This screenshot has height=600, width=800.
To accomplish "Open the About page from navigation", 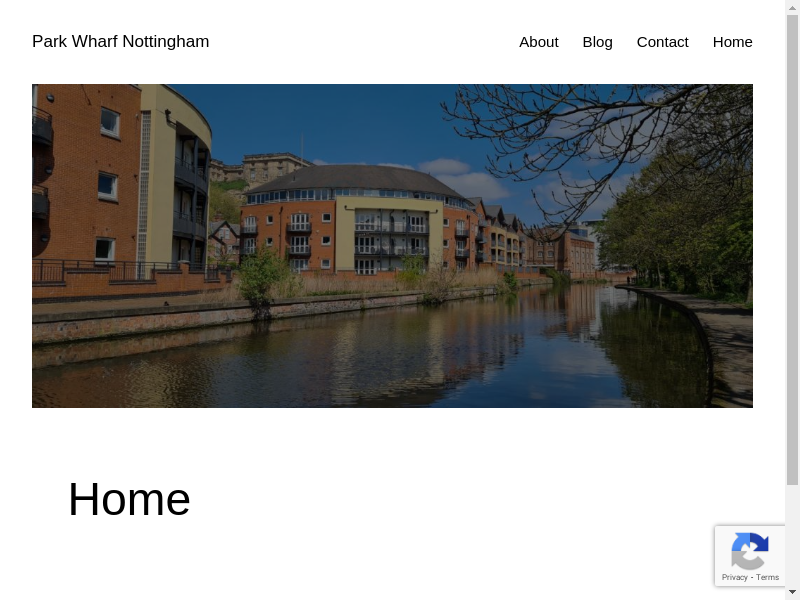I will click(x=538, y=42).
